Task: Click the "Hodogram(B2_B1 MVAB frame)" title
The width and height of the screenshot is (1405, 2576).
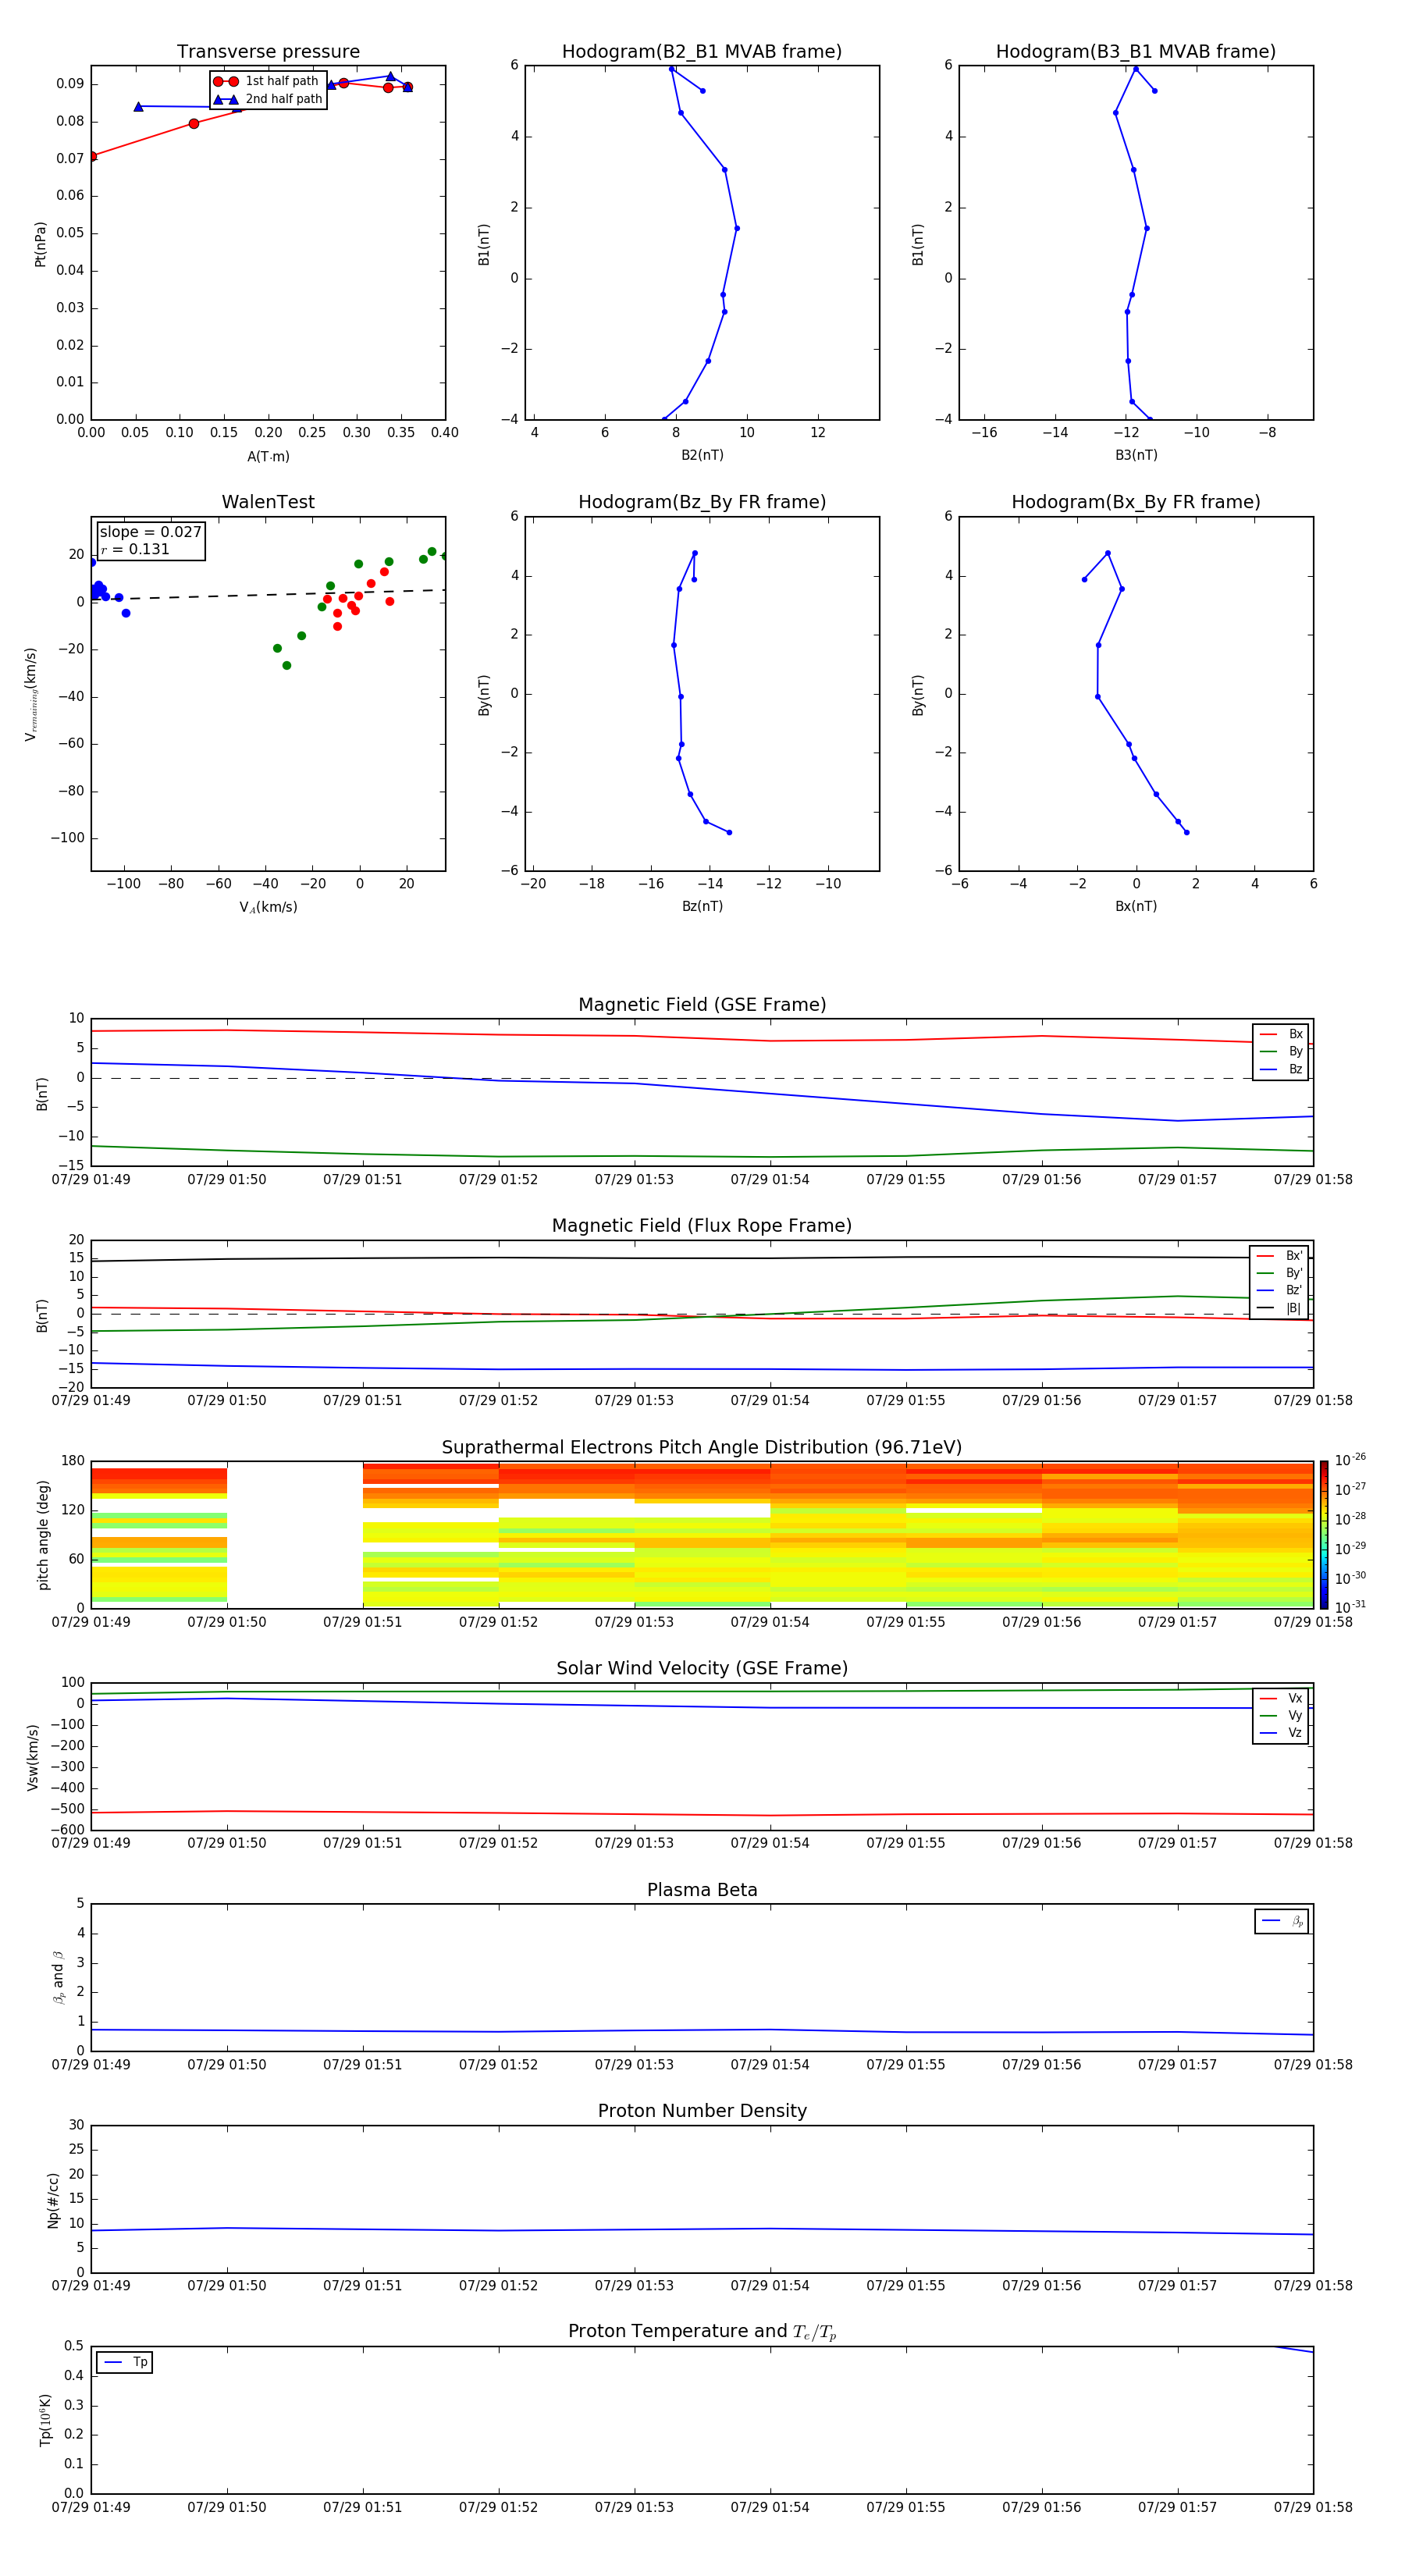Action: coord(702,52)
